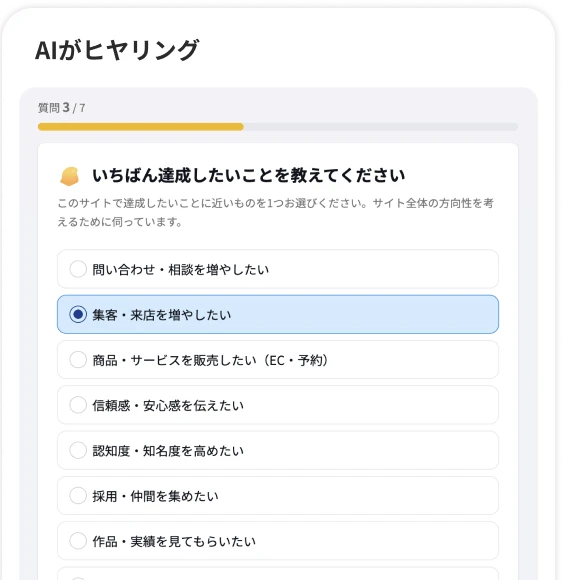Click the selected 集客・来店を増やしたい radio circle
564x580 pixels.
[x=78, y=314]
